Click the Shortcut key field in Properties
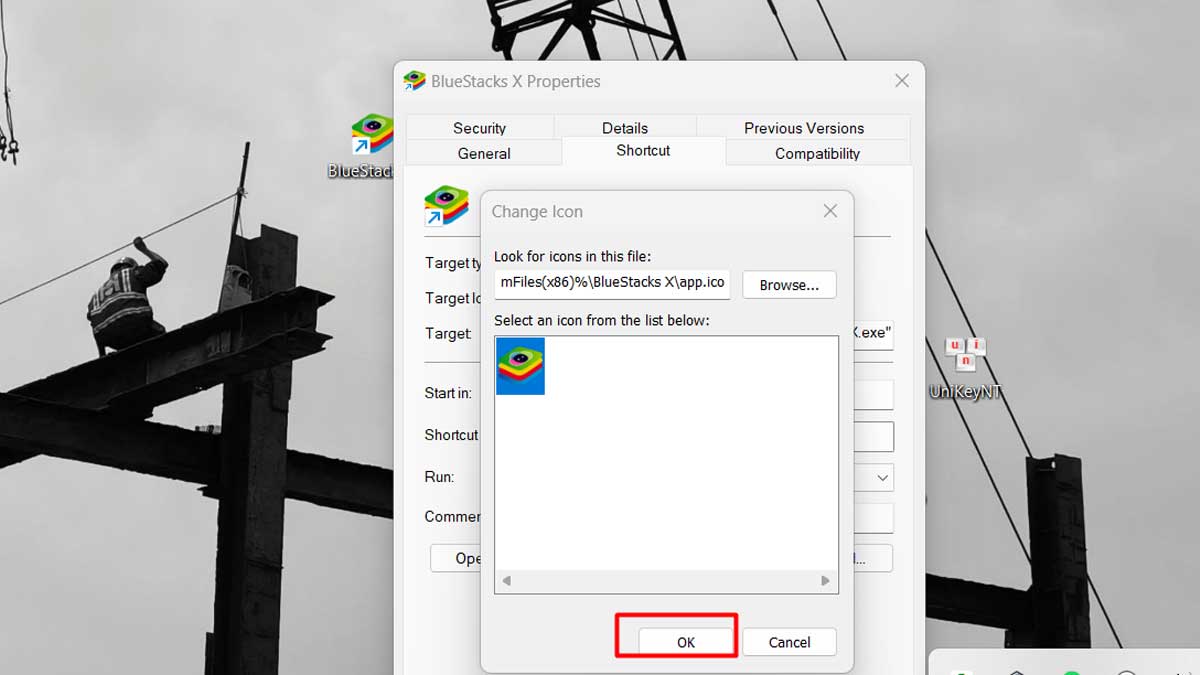 (873, 436)
